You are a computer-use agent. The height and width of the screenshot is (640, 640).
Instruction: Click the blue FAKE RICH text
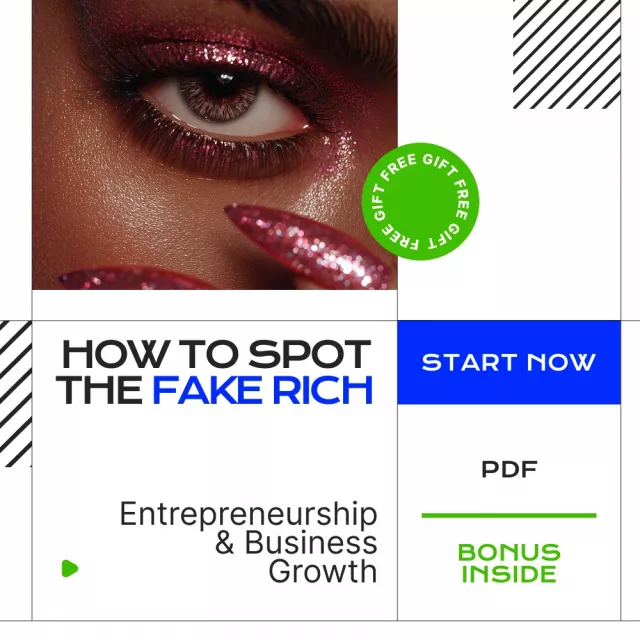[x=262, y=390]
